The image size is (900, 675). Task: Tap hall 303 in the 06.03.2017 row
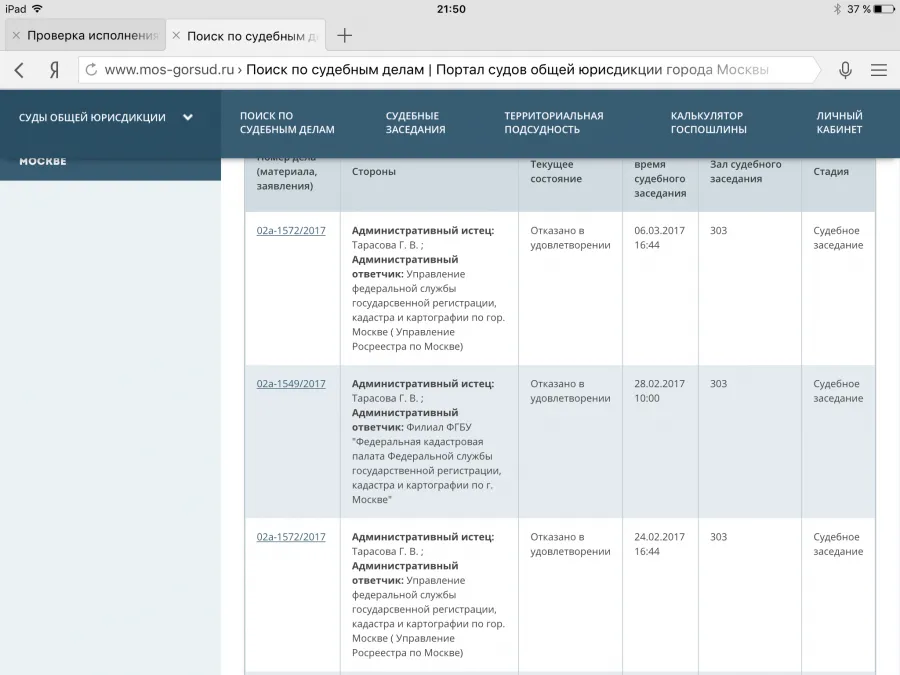tap(719, 231)
